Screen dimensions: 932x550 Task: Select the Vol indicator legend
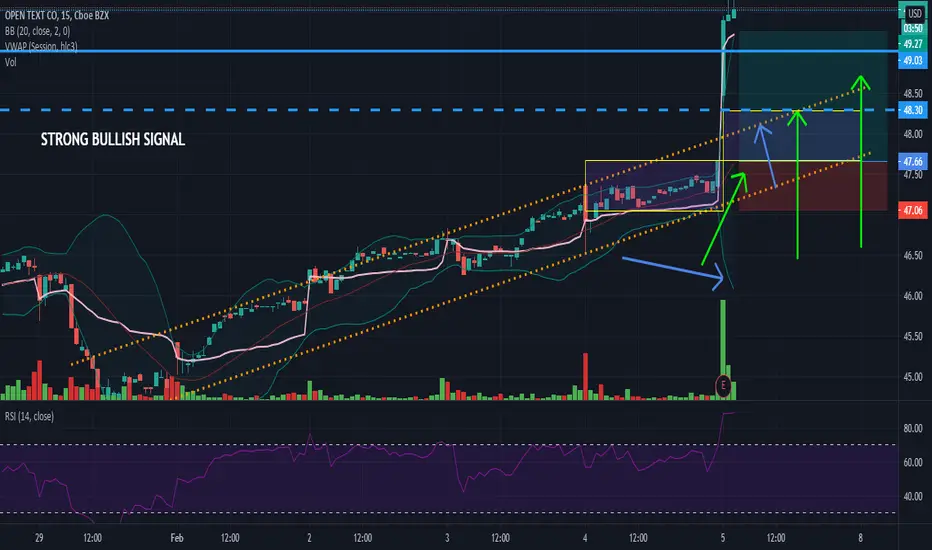(x=11, y=62)
